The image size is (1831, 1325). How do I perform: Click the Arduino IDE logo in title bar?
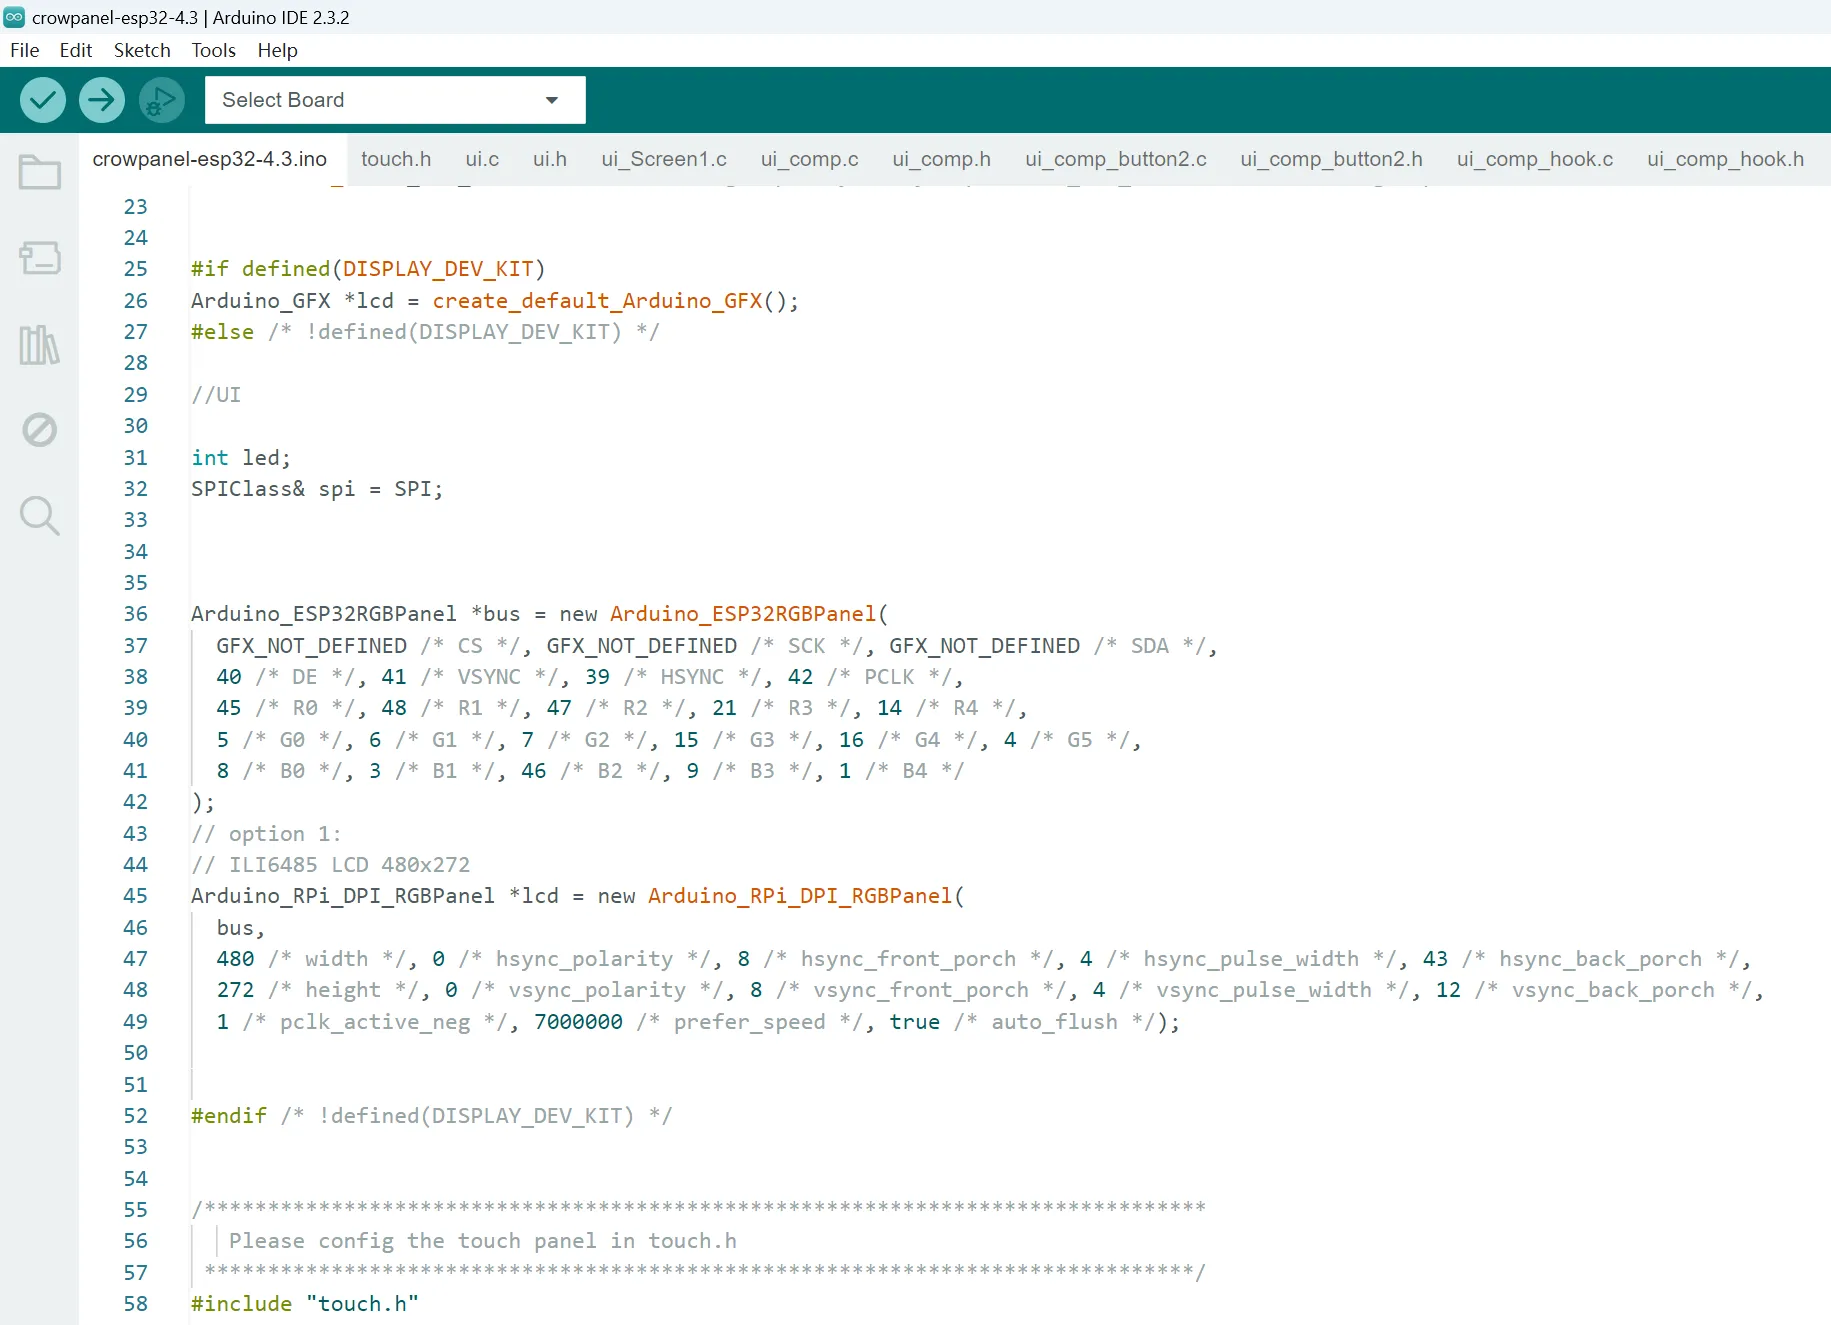click(14, 17)
